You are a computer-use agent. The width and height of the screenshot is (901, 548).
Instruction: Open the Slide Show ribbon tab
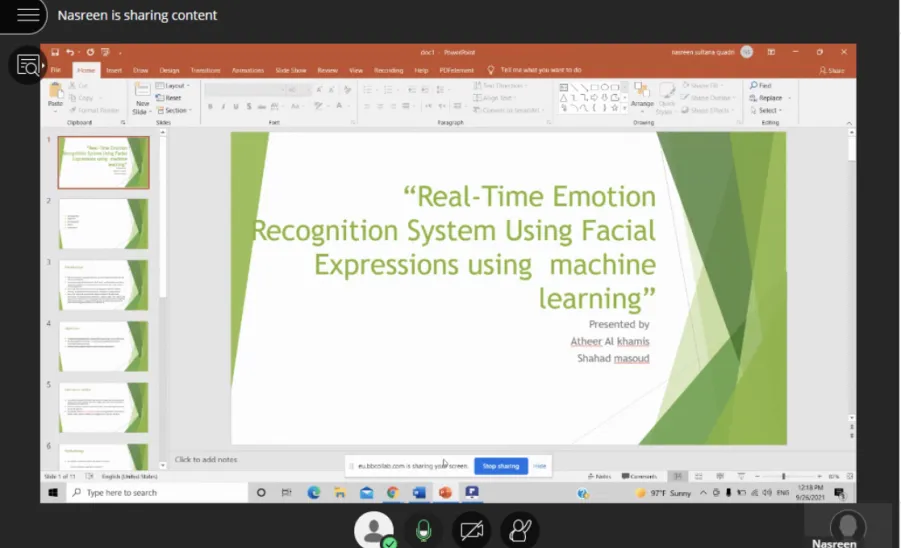point(291,70)
